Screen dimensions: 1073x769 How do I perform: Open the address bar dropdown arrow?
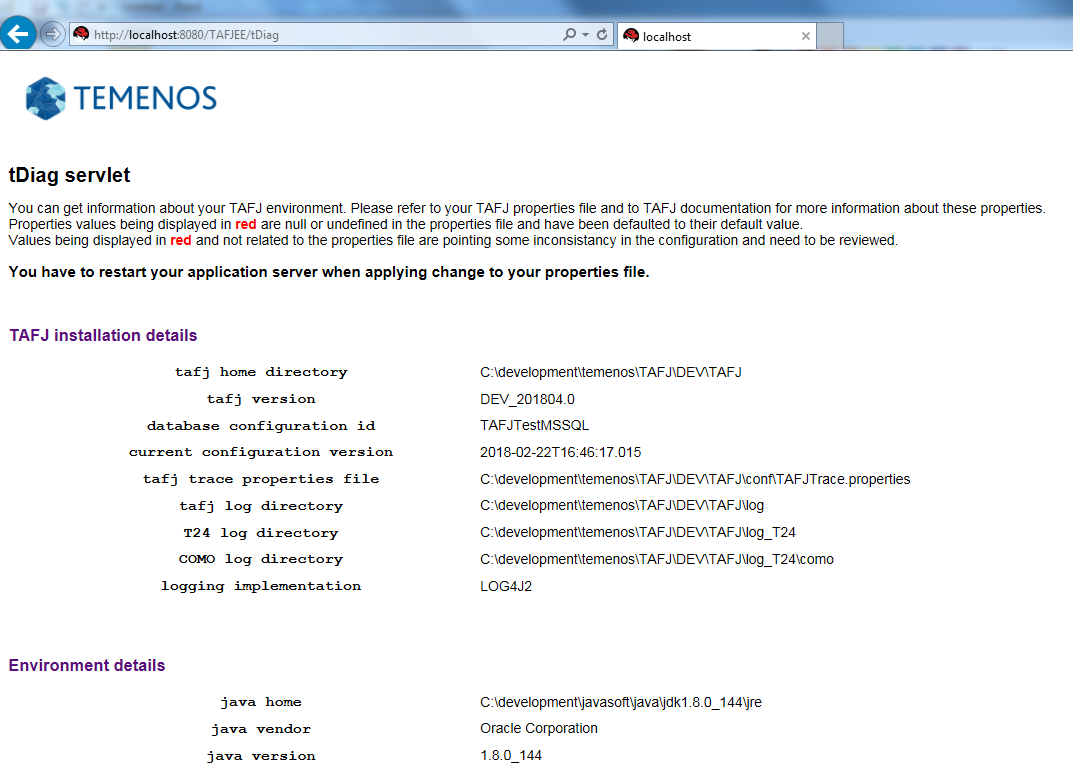tap(586, 35)
